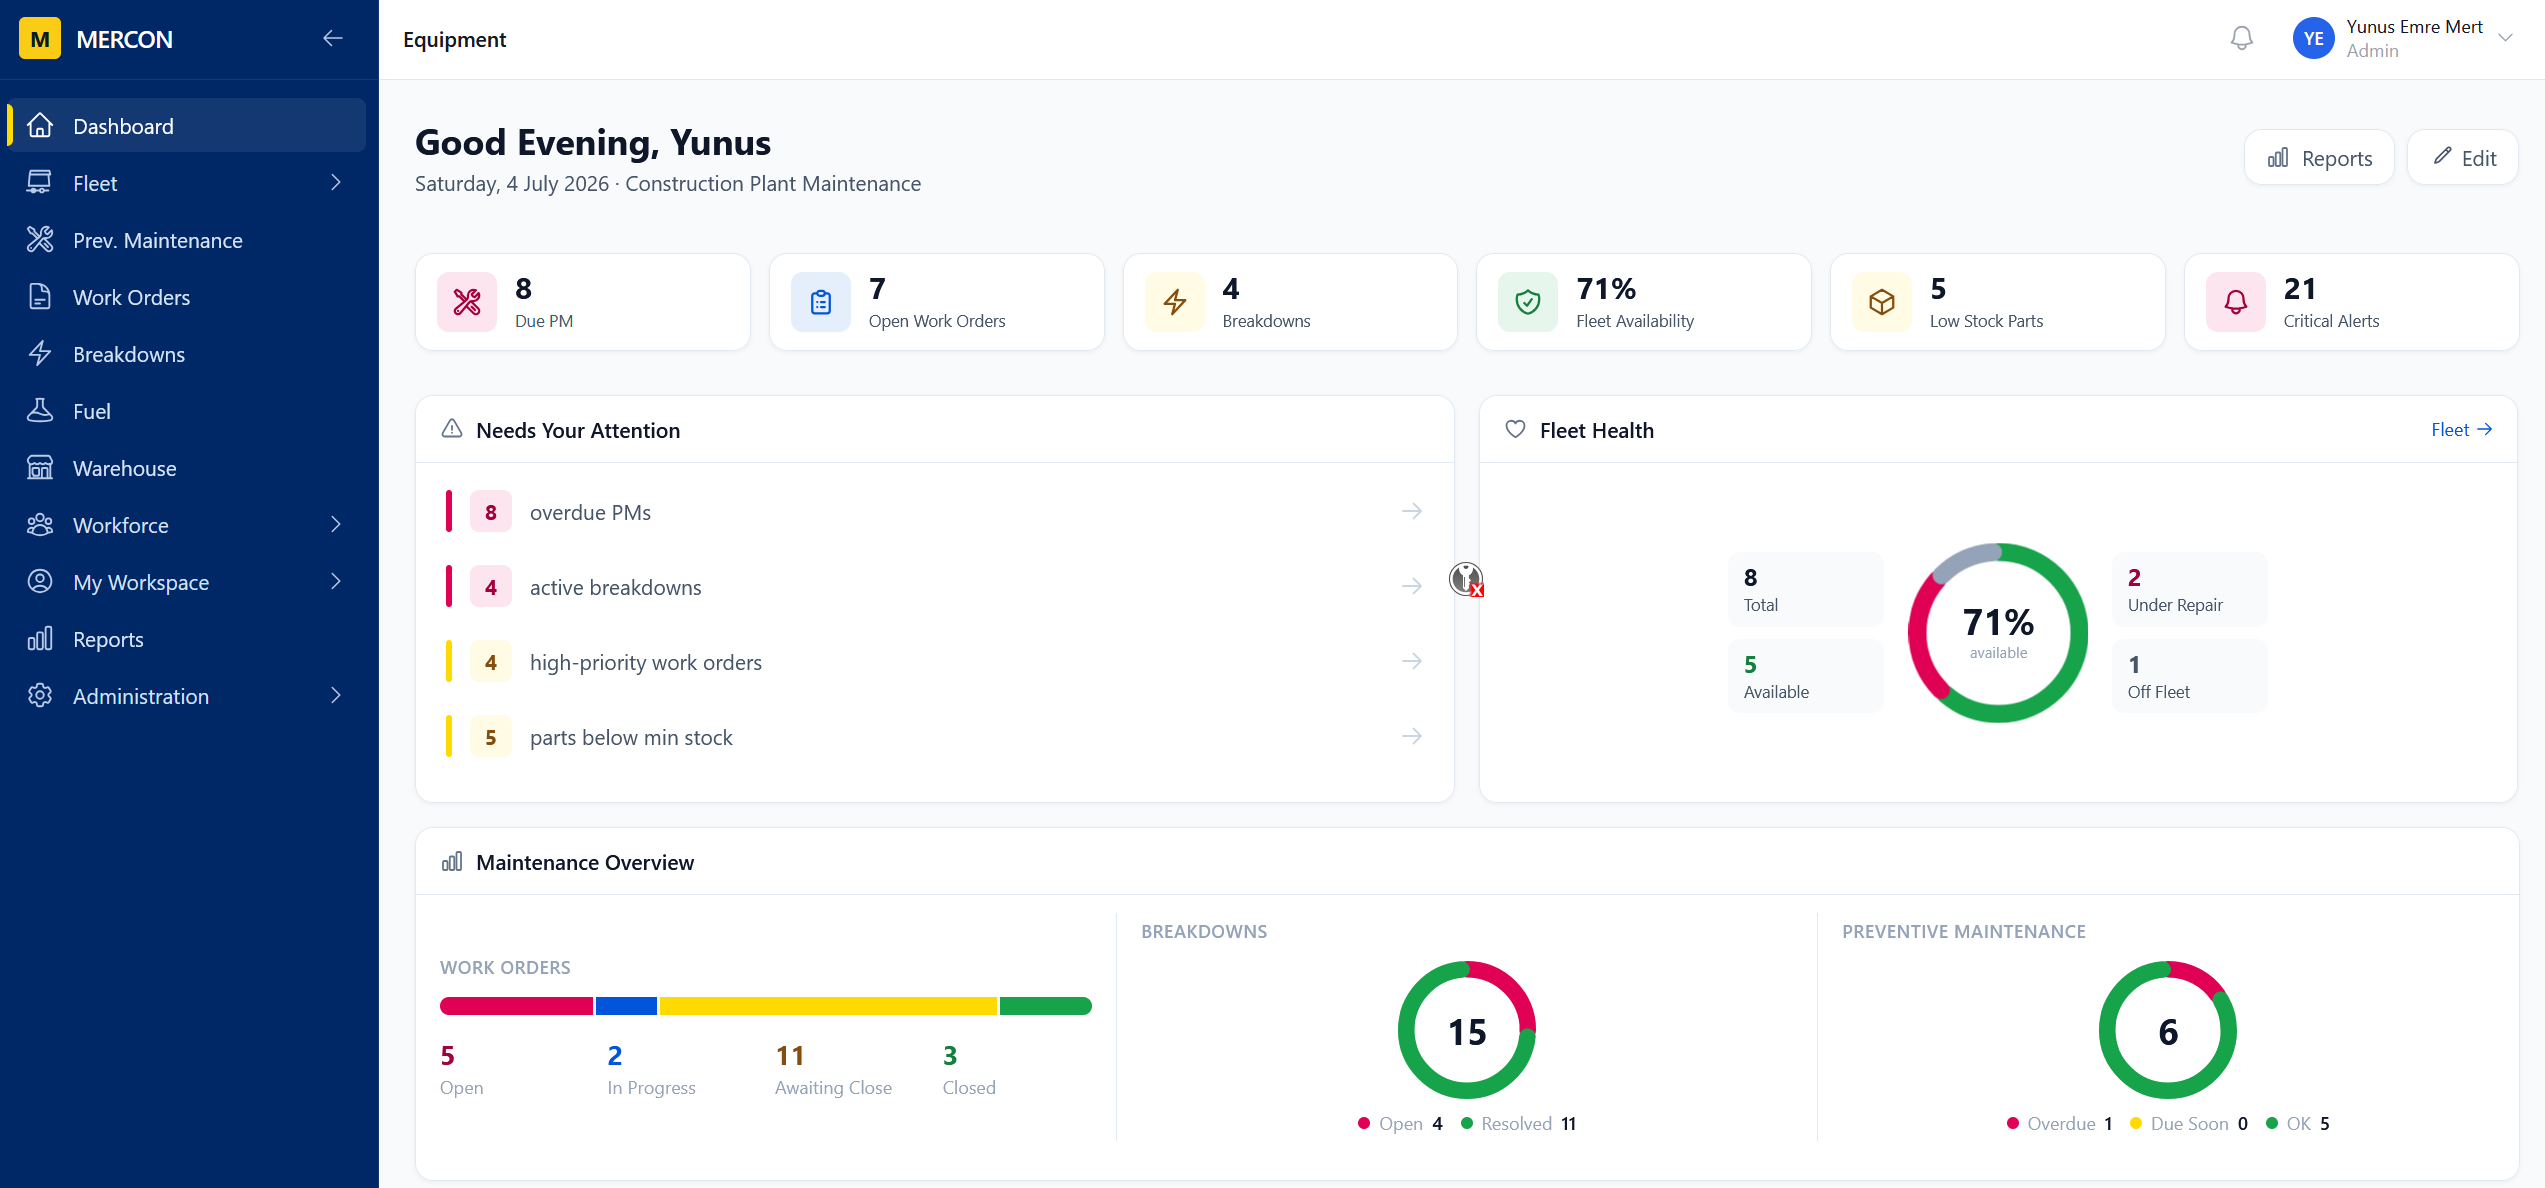
Task: Click the arrow on active breakdowns row
Action: 1412,587
